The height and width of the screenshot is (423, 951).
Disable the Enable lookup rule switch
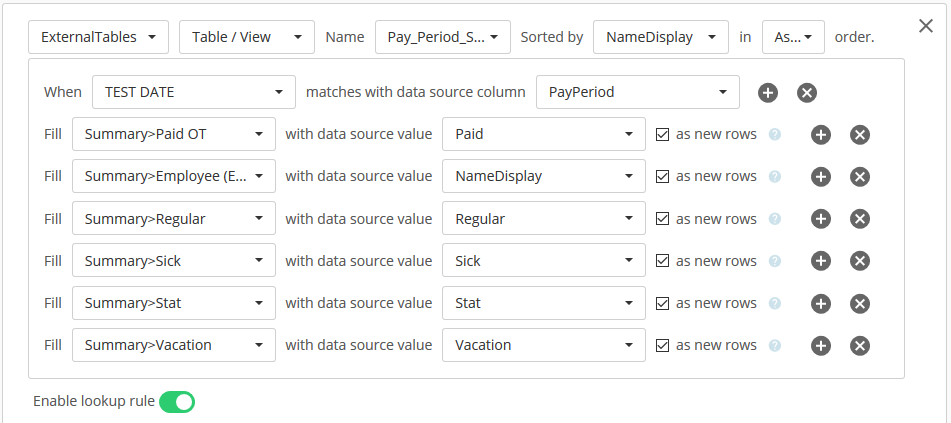[177, 402]
